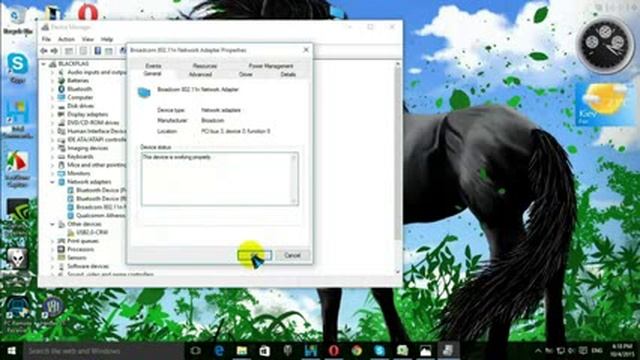The width and height of the screenshot is (640, 360).
Task: Expand the Software devices category
Action: click(52, 267)
